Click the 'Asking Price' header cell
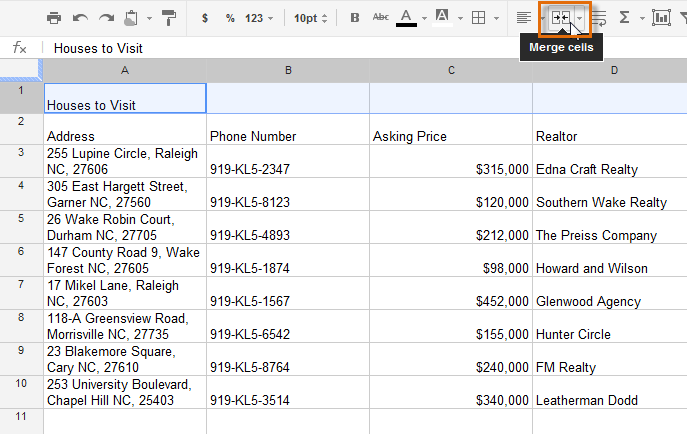 coord(451,129)
